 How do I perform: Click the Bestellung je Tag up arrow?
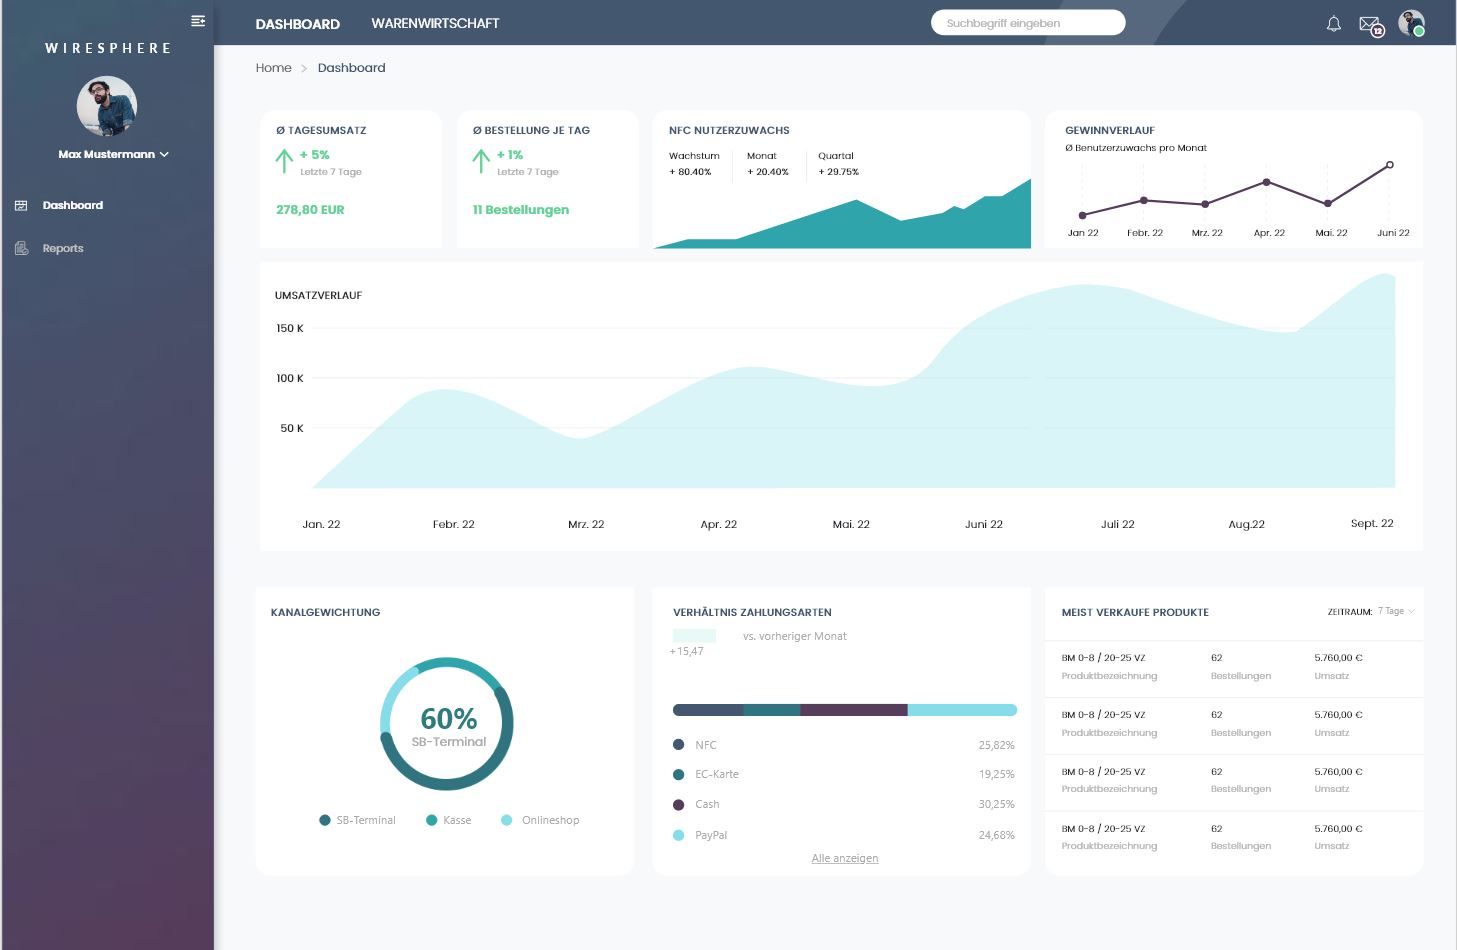[x=481, y=161]
